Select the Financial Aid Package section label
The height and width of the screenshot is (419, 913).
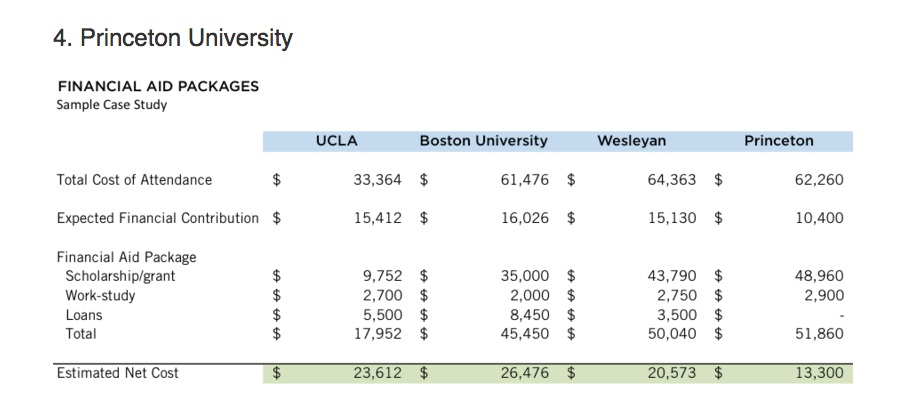tap(126, 257)
